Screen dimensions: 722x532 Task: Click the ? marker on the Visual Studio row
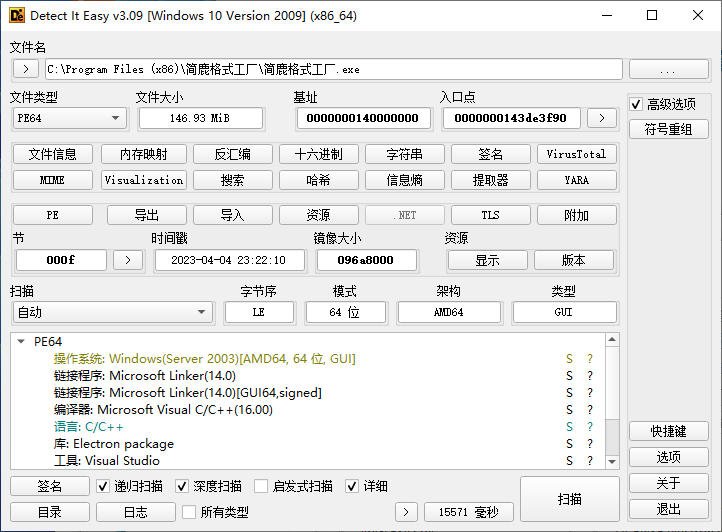click(x=590, y=461)
